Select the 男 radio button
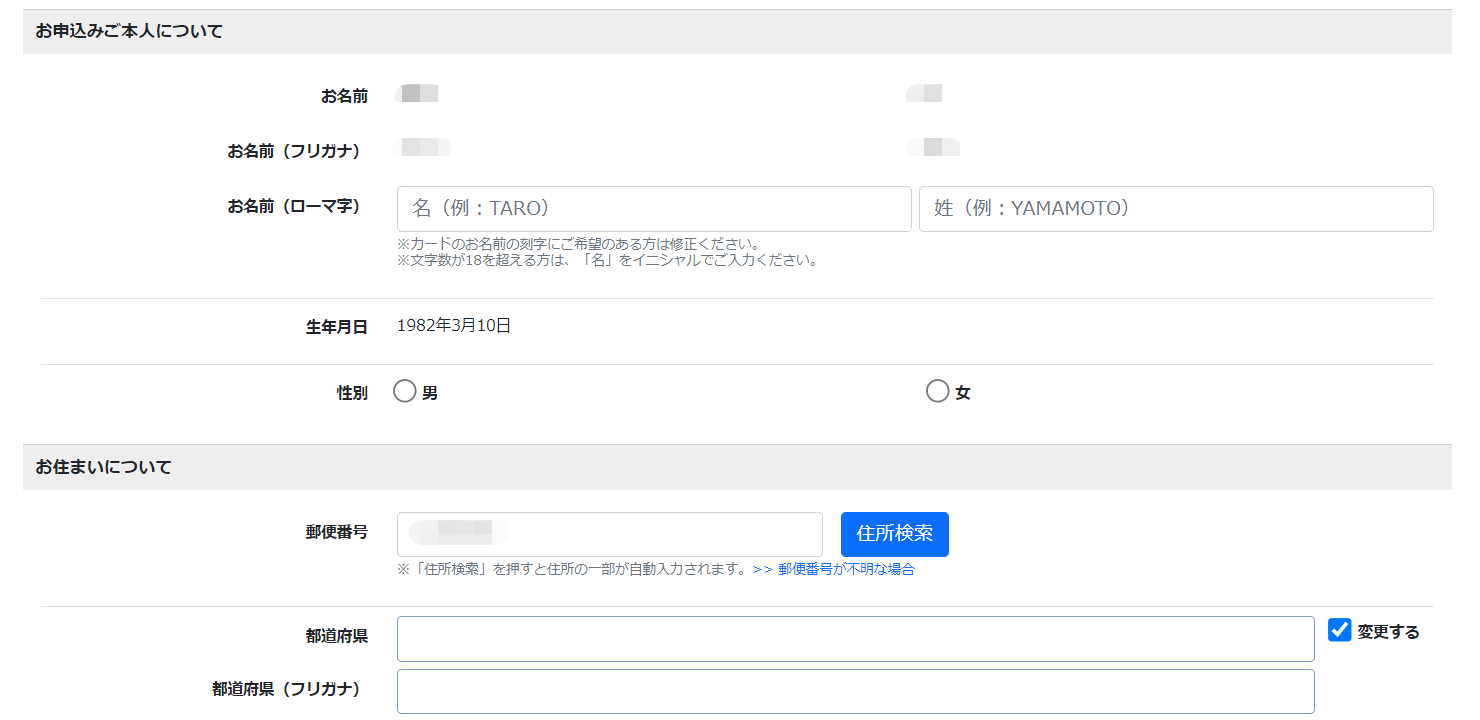Screen dimensions: 1480x720 click(x=405, y=392)
